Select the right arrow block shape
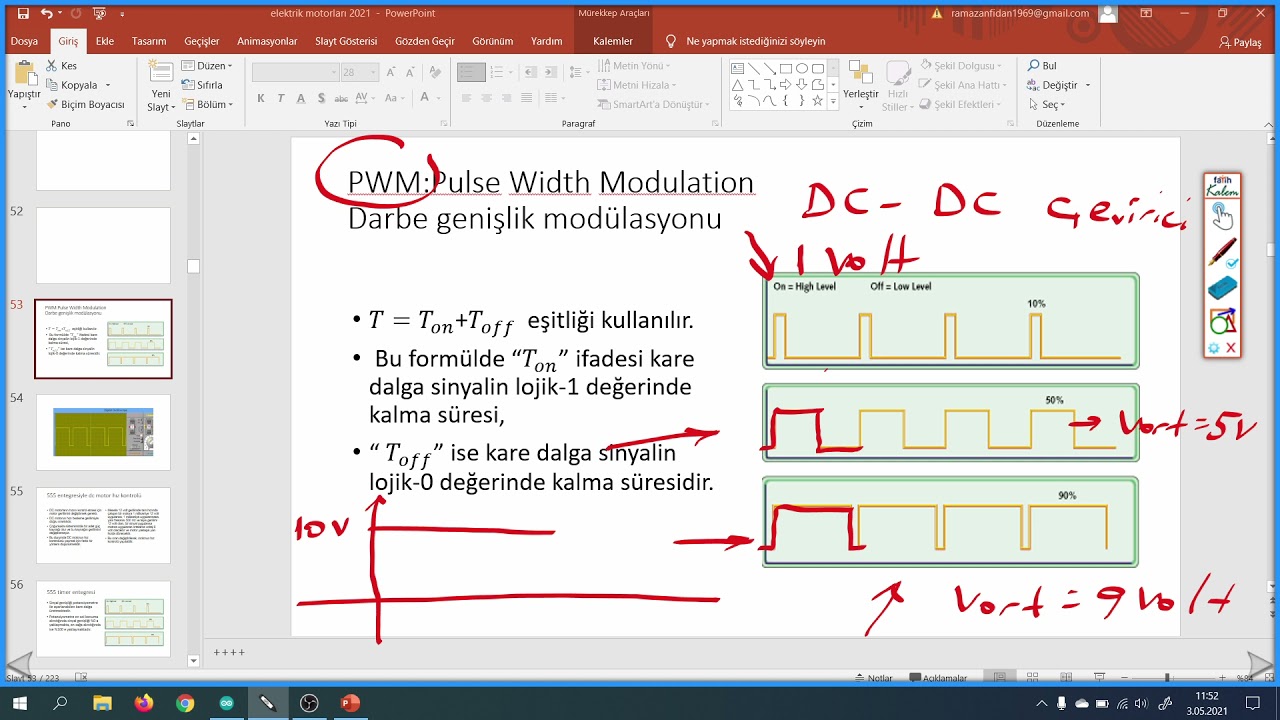The width and height of the screenshot is (1280, 720). click(x=786, y=85)
